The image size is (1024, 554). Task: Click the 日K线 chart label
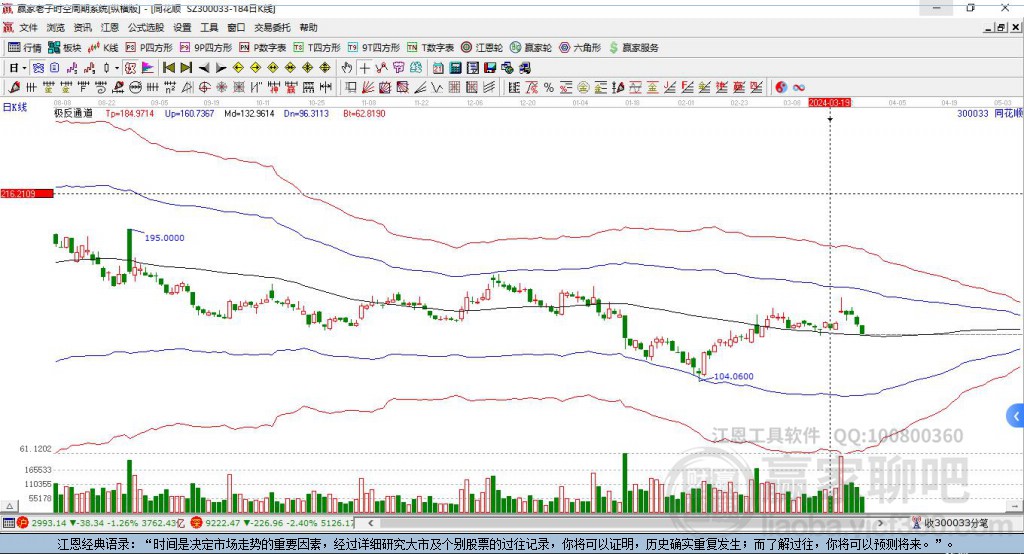point(15,107)
